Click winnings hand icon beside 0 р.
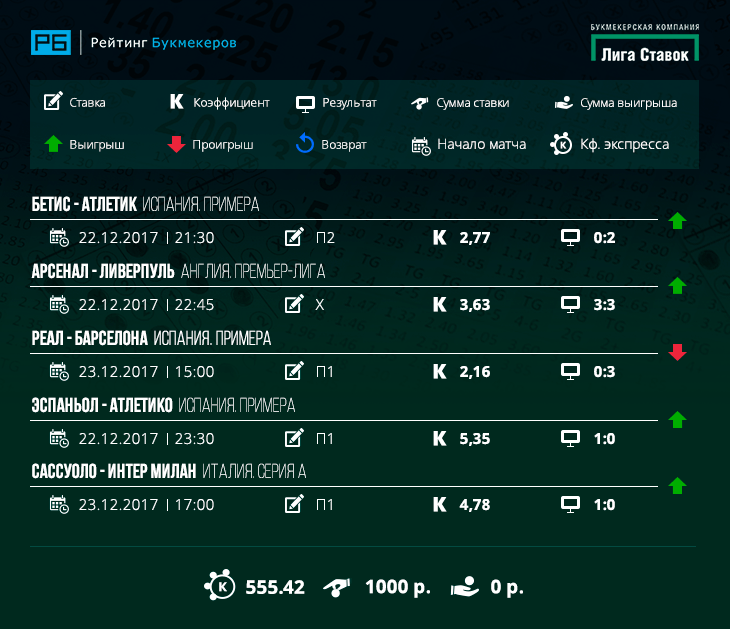Screen dimensions: 730x629 click(x=465, y=587)
